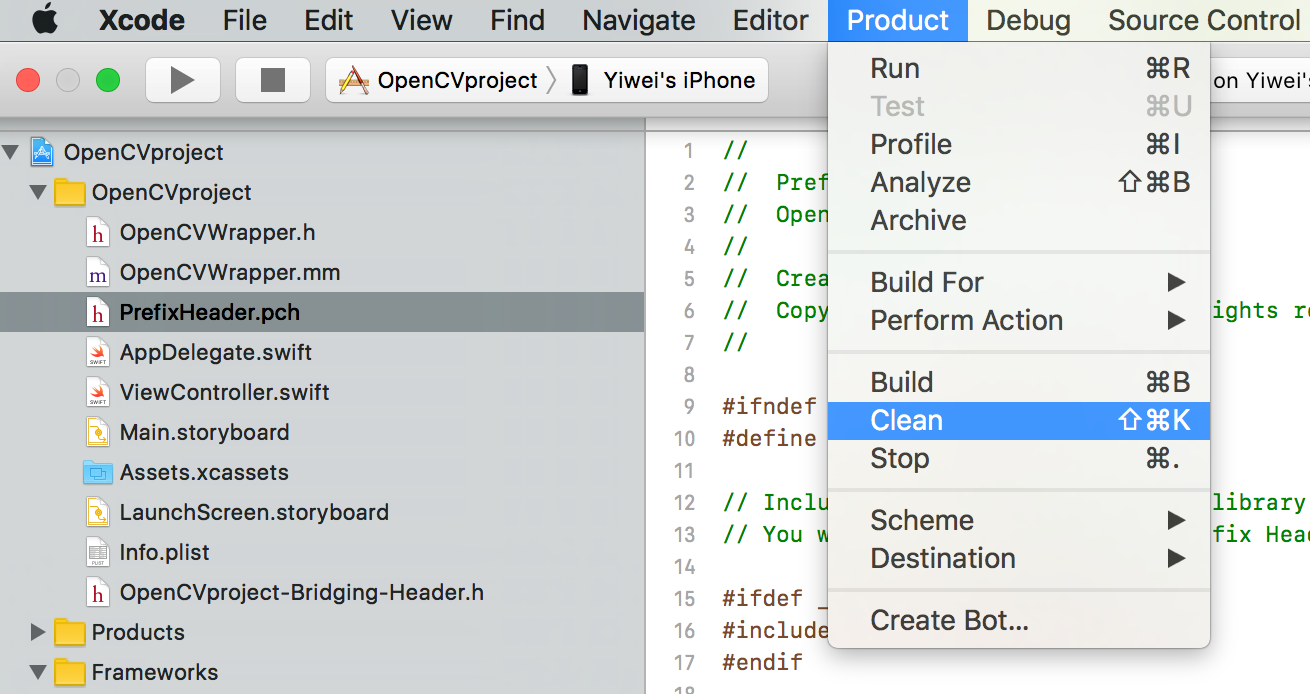Open the Debug menu
The height and width of the screenshot is (694, 1310).
[1028, 19]
